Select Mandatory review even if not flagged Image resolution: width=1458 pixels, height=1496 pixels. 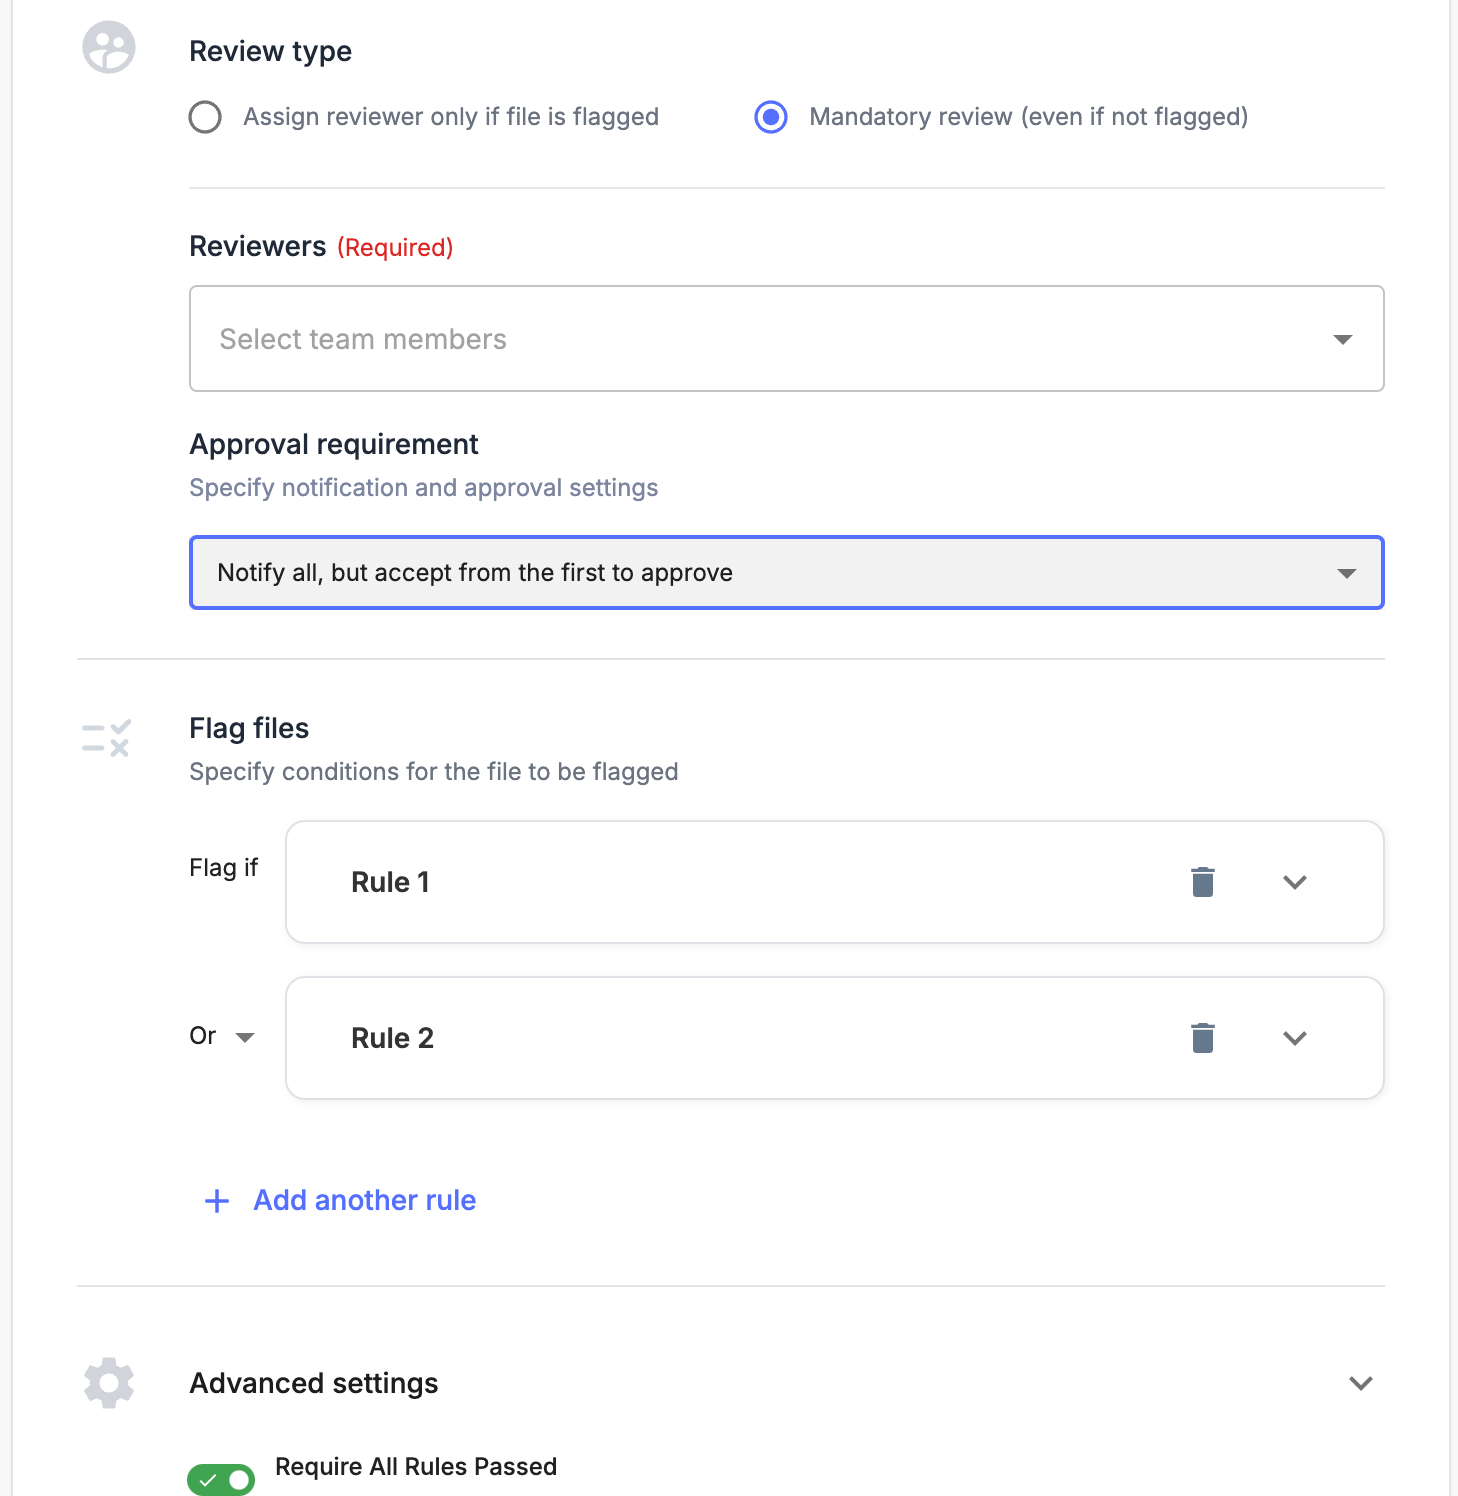click(x=770, y=117)
